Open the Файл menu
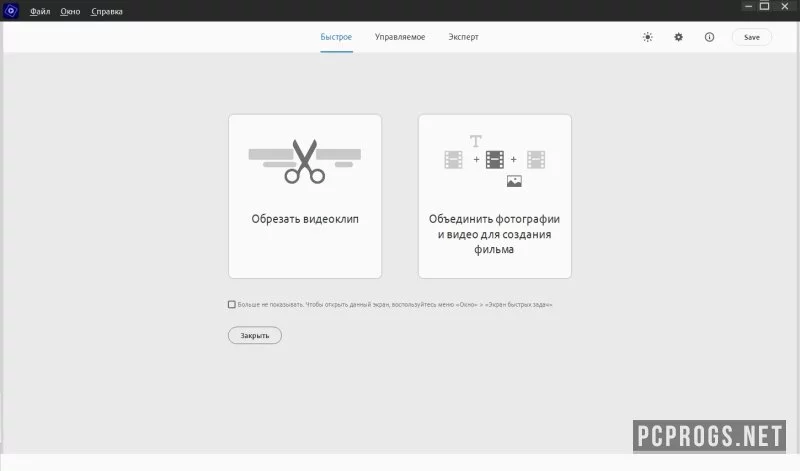This screenshot has height=471, width=800. pos(40,11)
